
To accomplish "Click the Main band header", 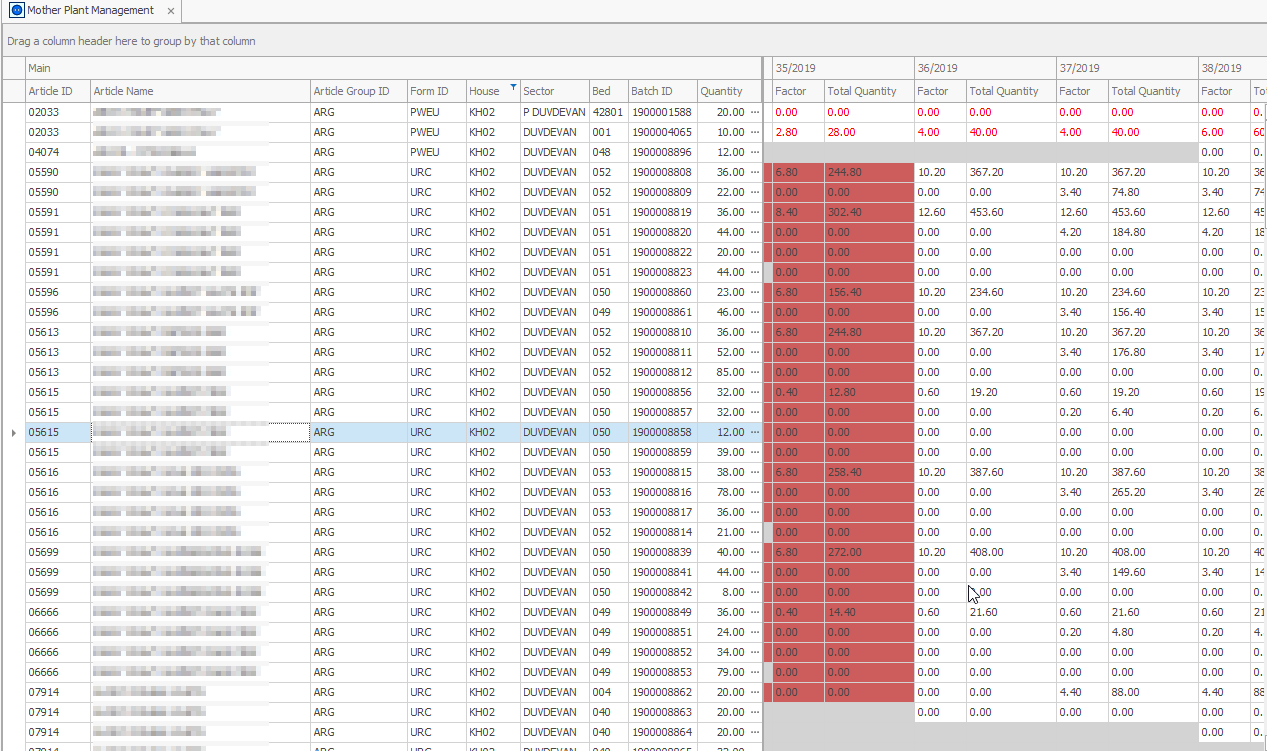I will coord(394,68).
